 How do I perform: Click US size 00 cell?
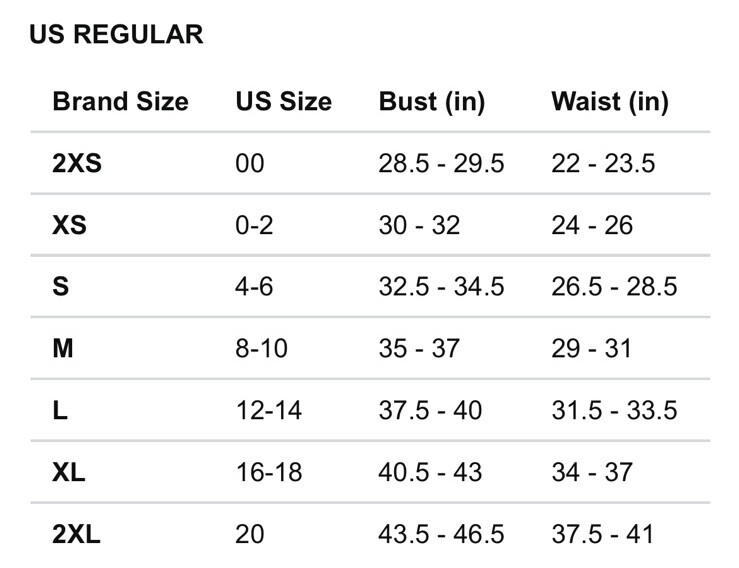point(250,164)
